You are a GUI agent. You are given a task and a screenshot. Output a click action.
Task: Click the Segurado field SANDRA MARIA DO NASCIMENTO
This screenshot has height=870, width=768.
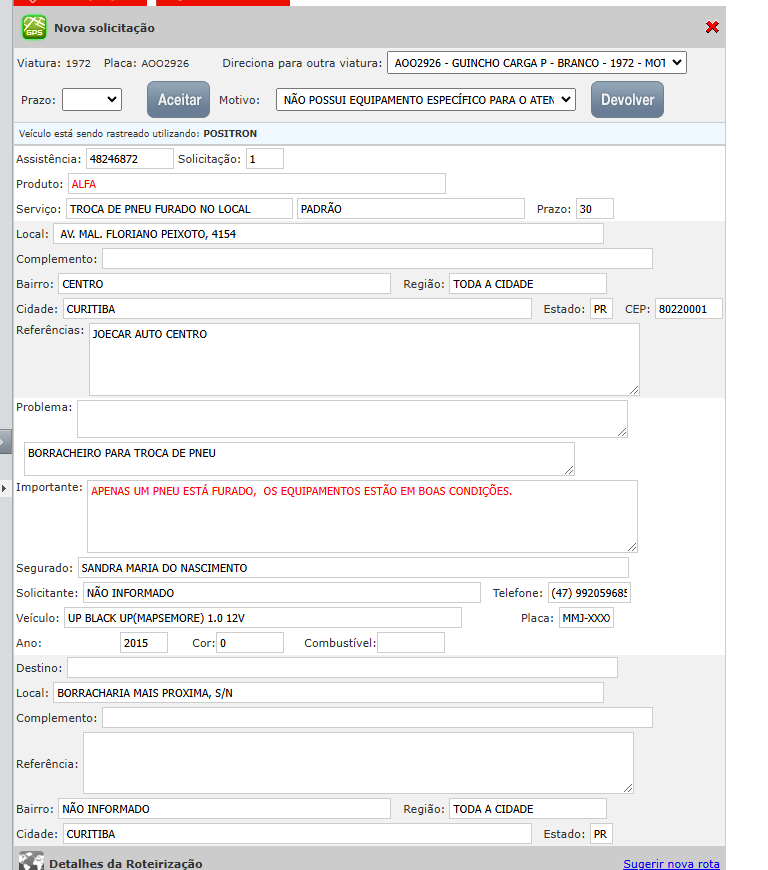click(353, 568)
